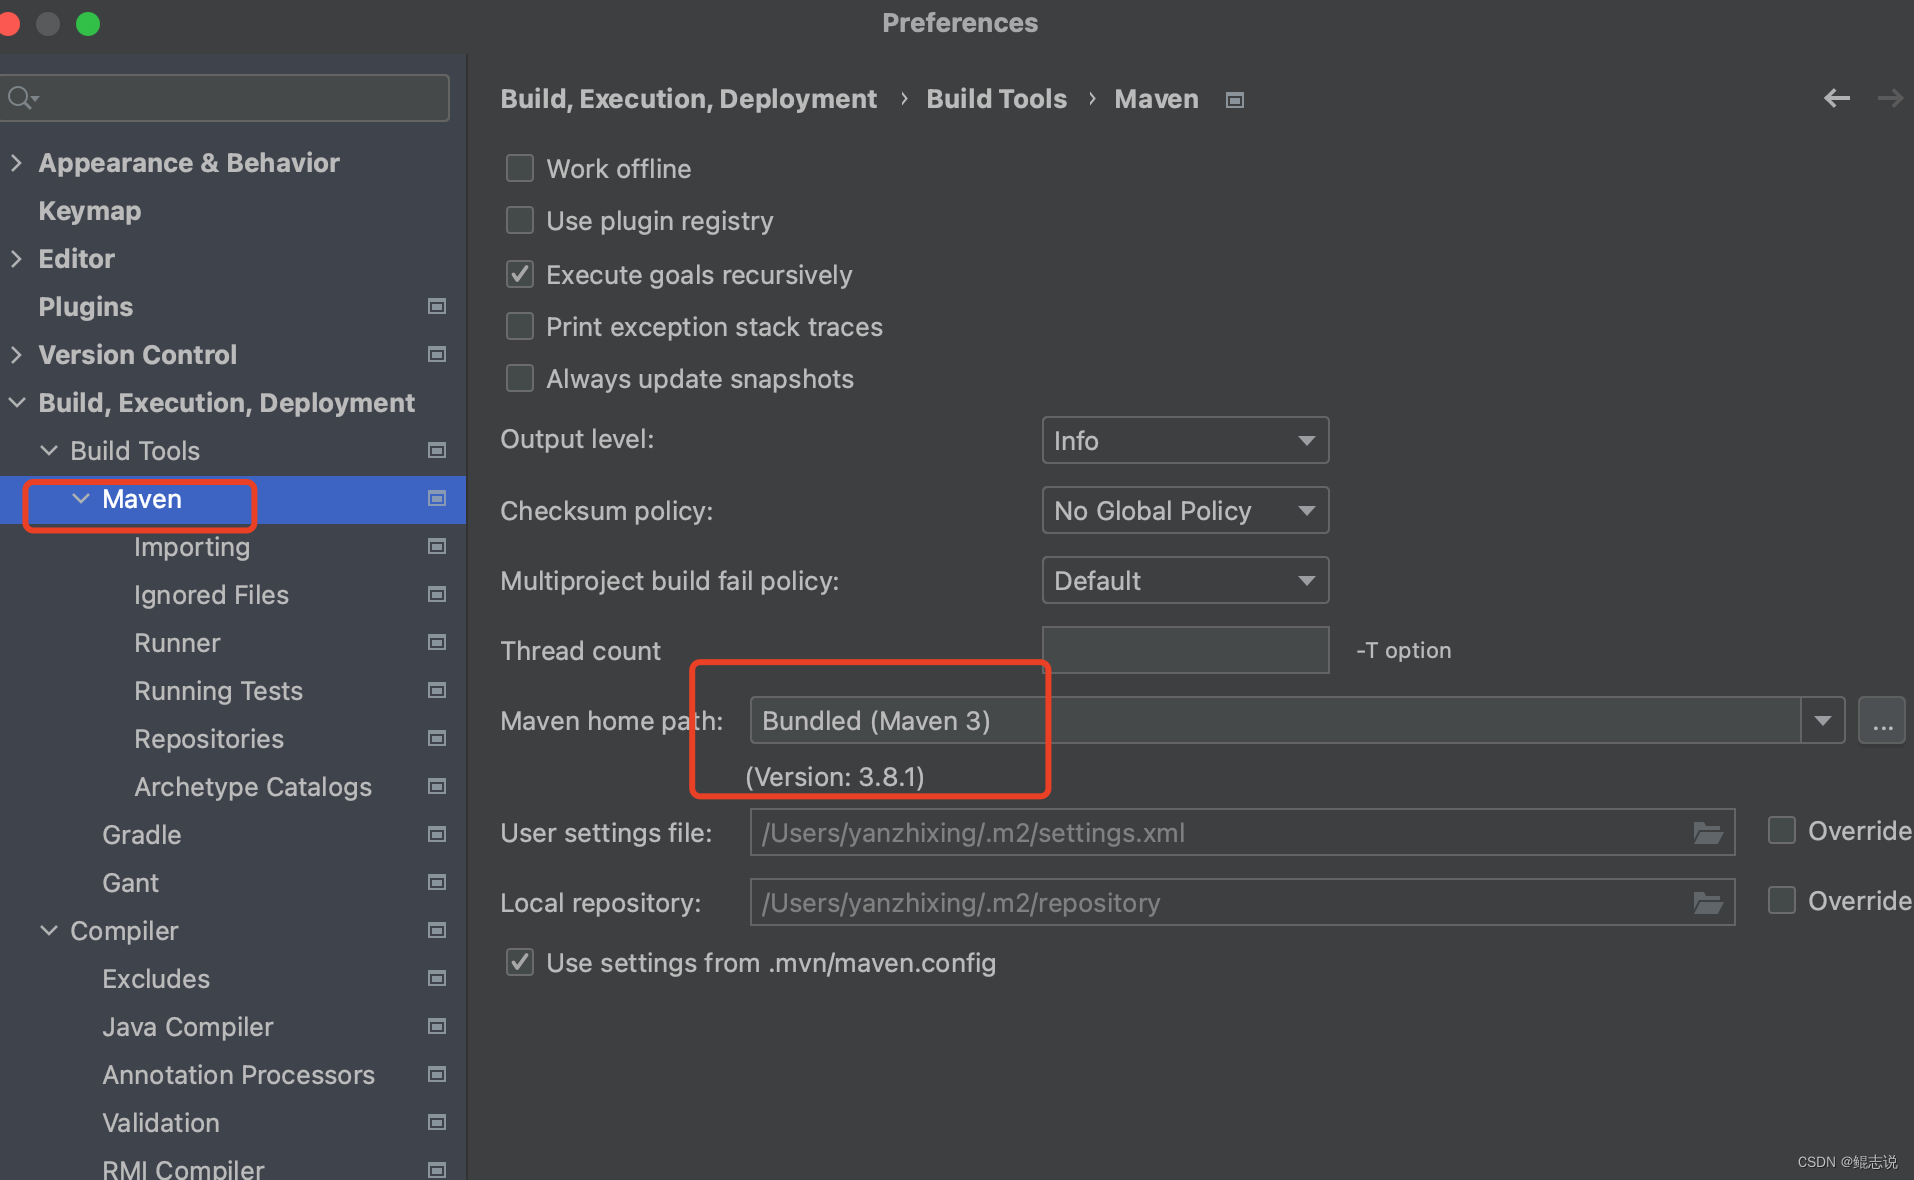1914x1180 pixels.
Task: Click the search magnifier icon in settings
Action: click(22, 98)
